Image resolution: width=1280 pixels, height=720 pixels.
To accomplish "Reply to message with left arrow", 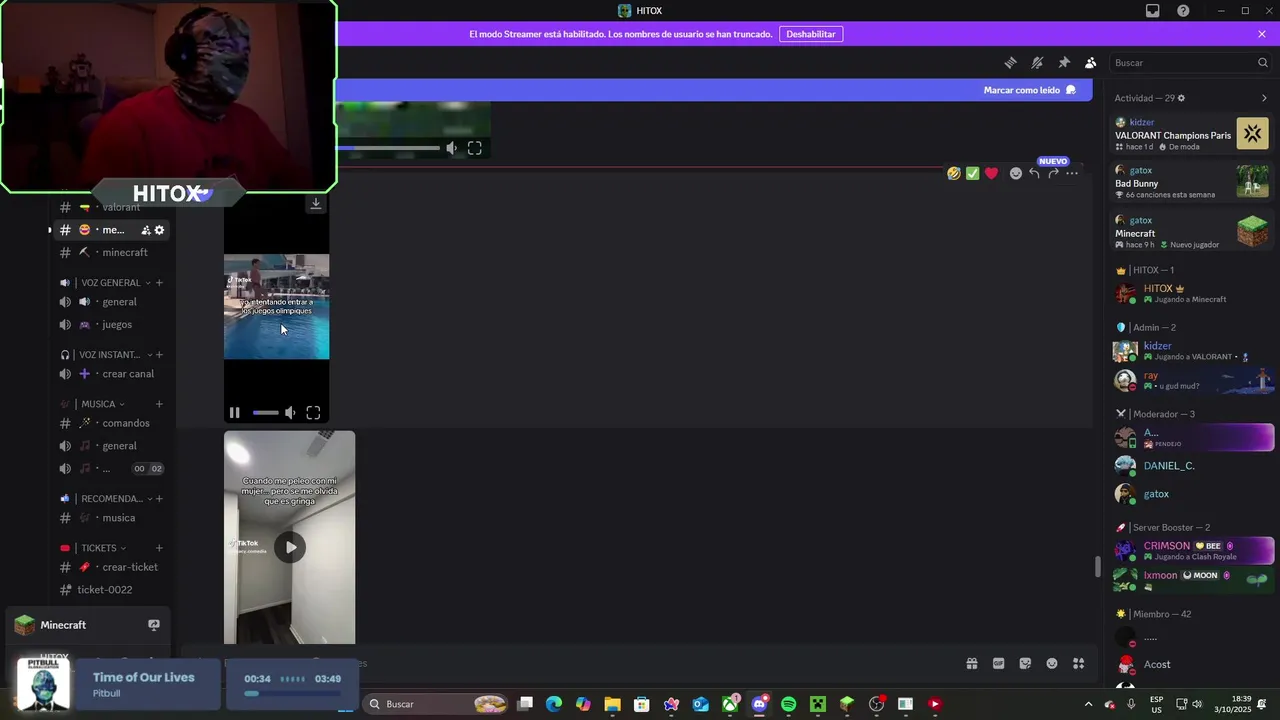I will tap(1034, 173).
